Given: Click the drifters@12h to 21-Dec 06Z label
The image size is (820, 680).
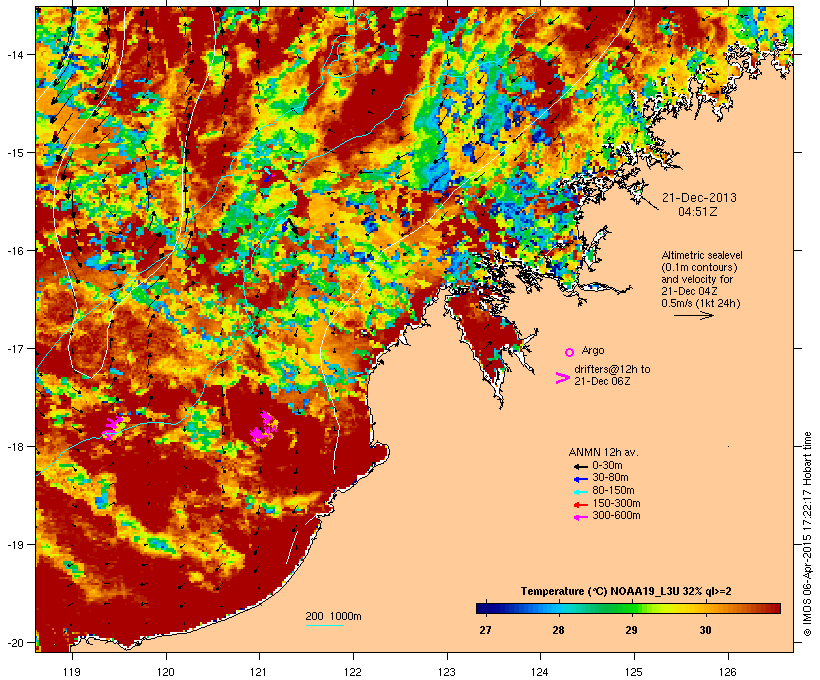Looking at the screenshot, I should [612, 375].
